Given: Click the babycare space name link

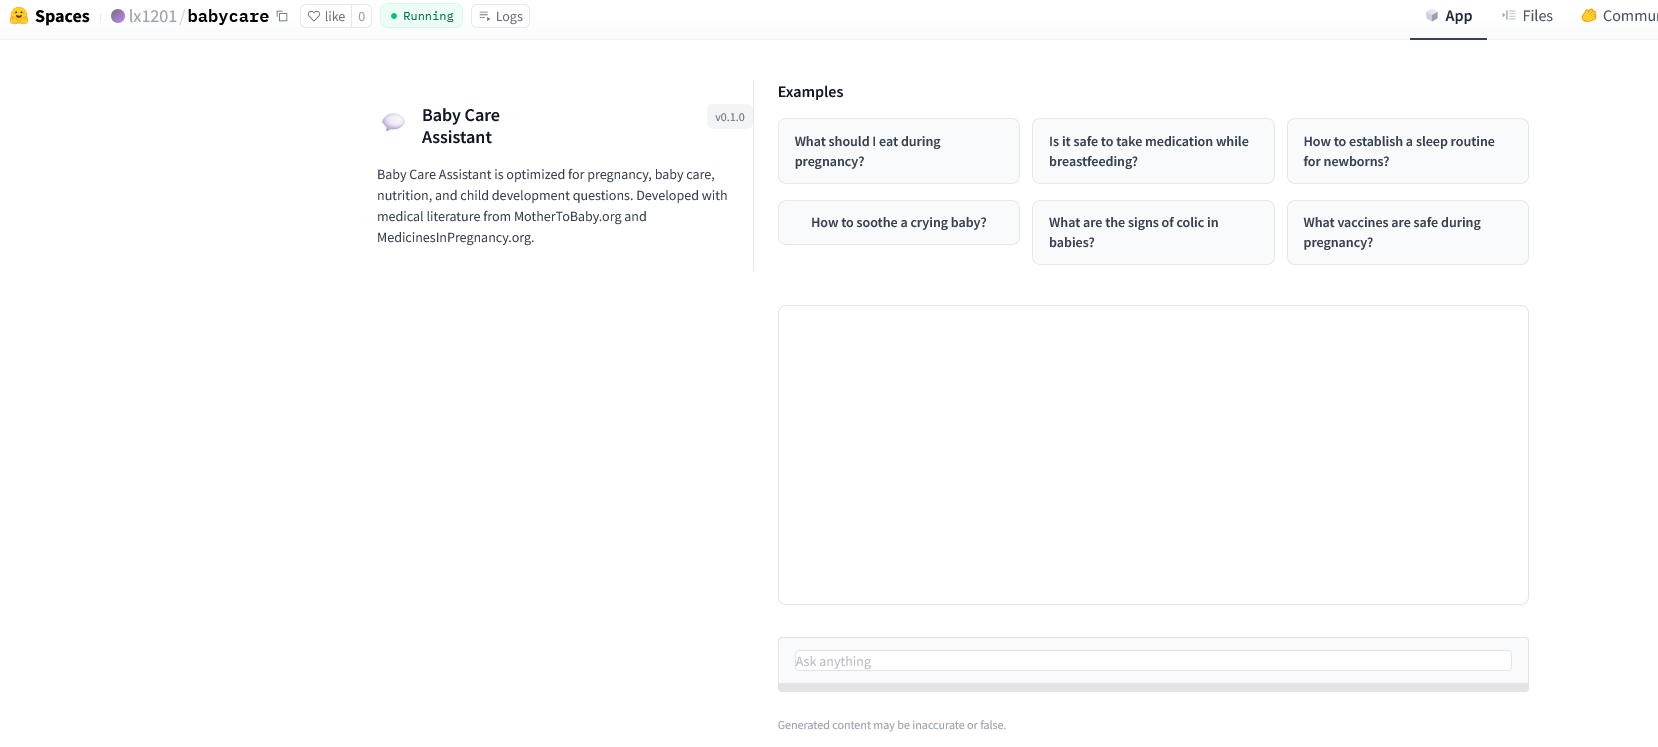Looking at the screenshot, I should pyautogui.click(x=228, y=16).
